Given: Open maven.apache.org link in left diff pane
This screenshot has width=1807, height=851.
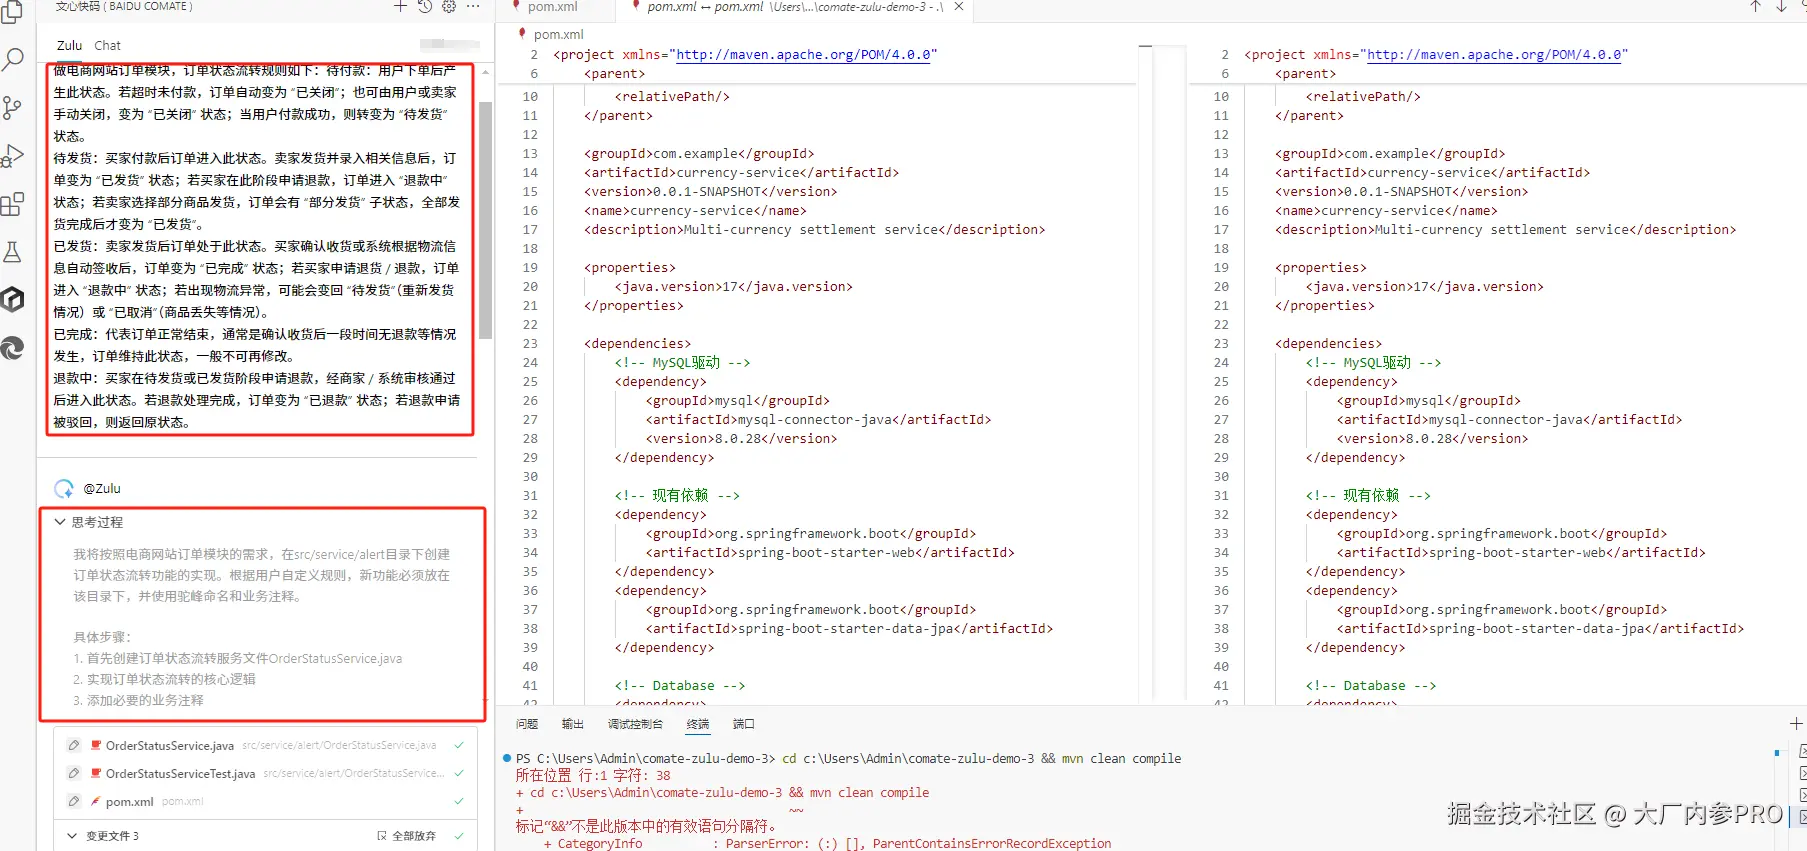Looking at the screenshot, I should (803, 55).
